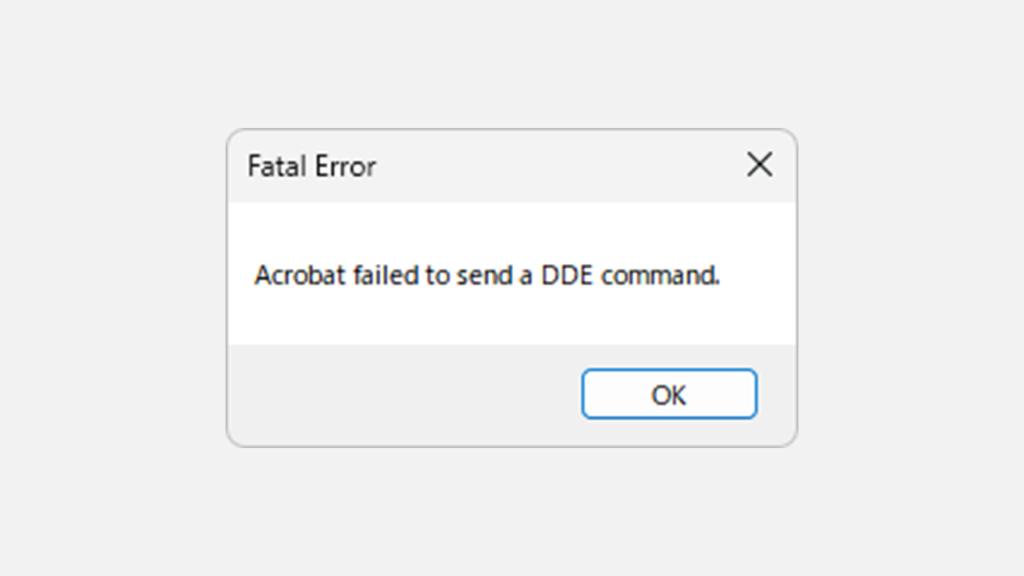Click the word "send" in the message
The image size is (1024, 576).
pyautogui.click(x=484, y=275)
